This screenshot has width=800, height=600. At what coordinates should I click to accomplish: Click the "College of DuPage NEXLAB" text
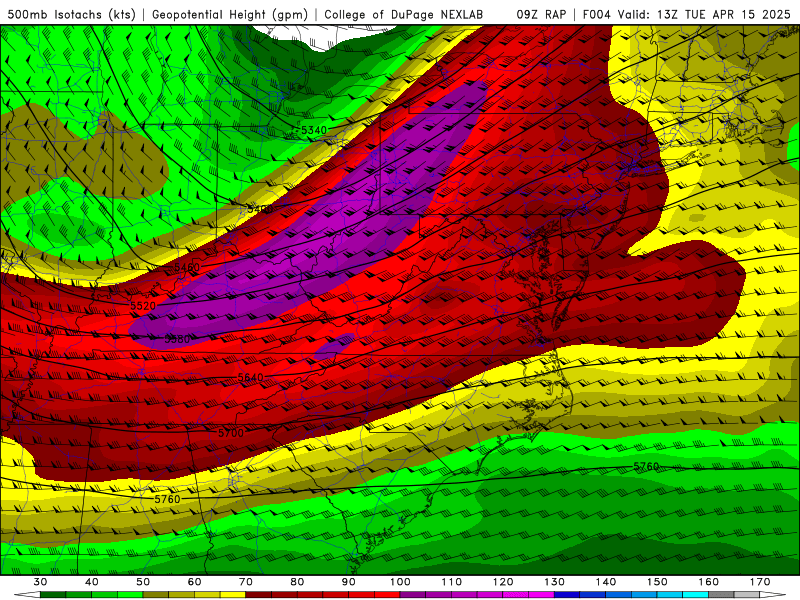pos(404,14)
